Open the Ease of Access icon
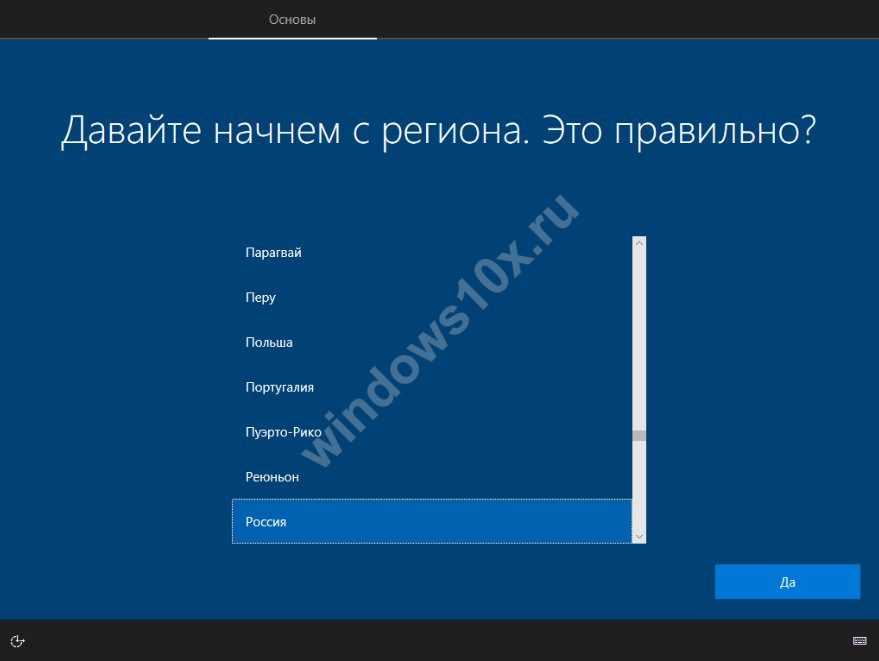The width and height of the screenshot is (879, 661). (17, 641)
